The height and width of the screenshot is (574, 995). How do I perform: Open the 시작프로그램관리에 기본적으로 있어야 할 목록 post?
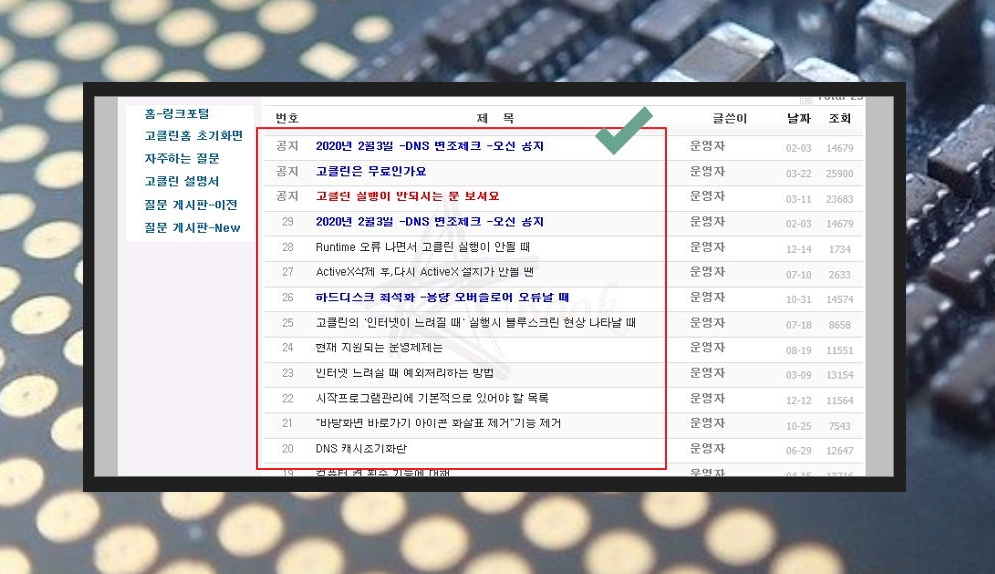(x=432, y=398)
